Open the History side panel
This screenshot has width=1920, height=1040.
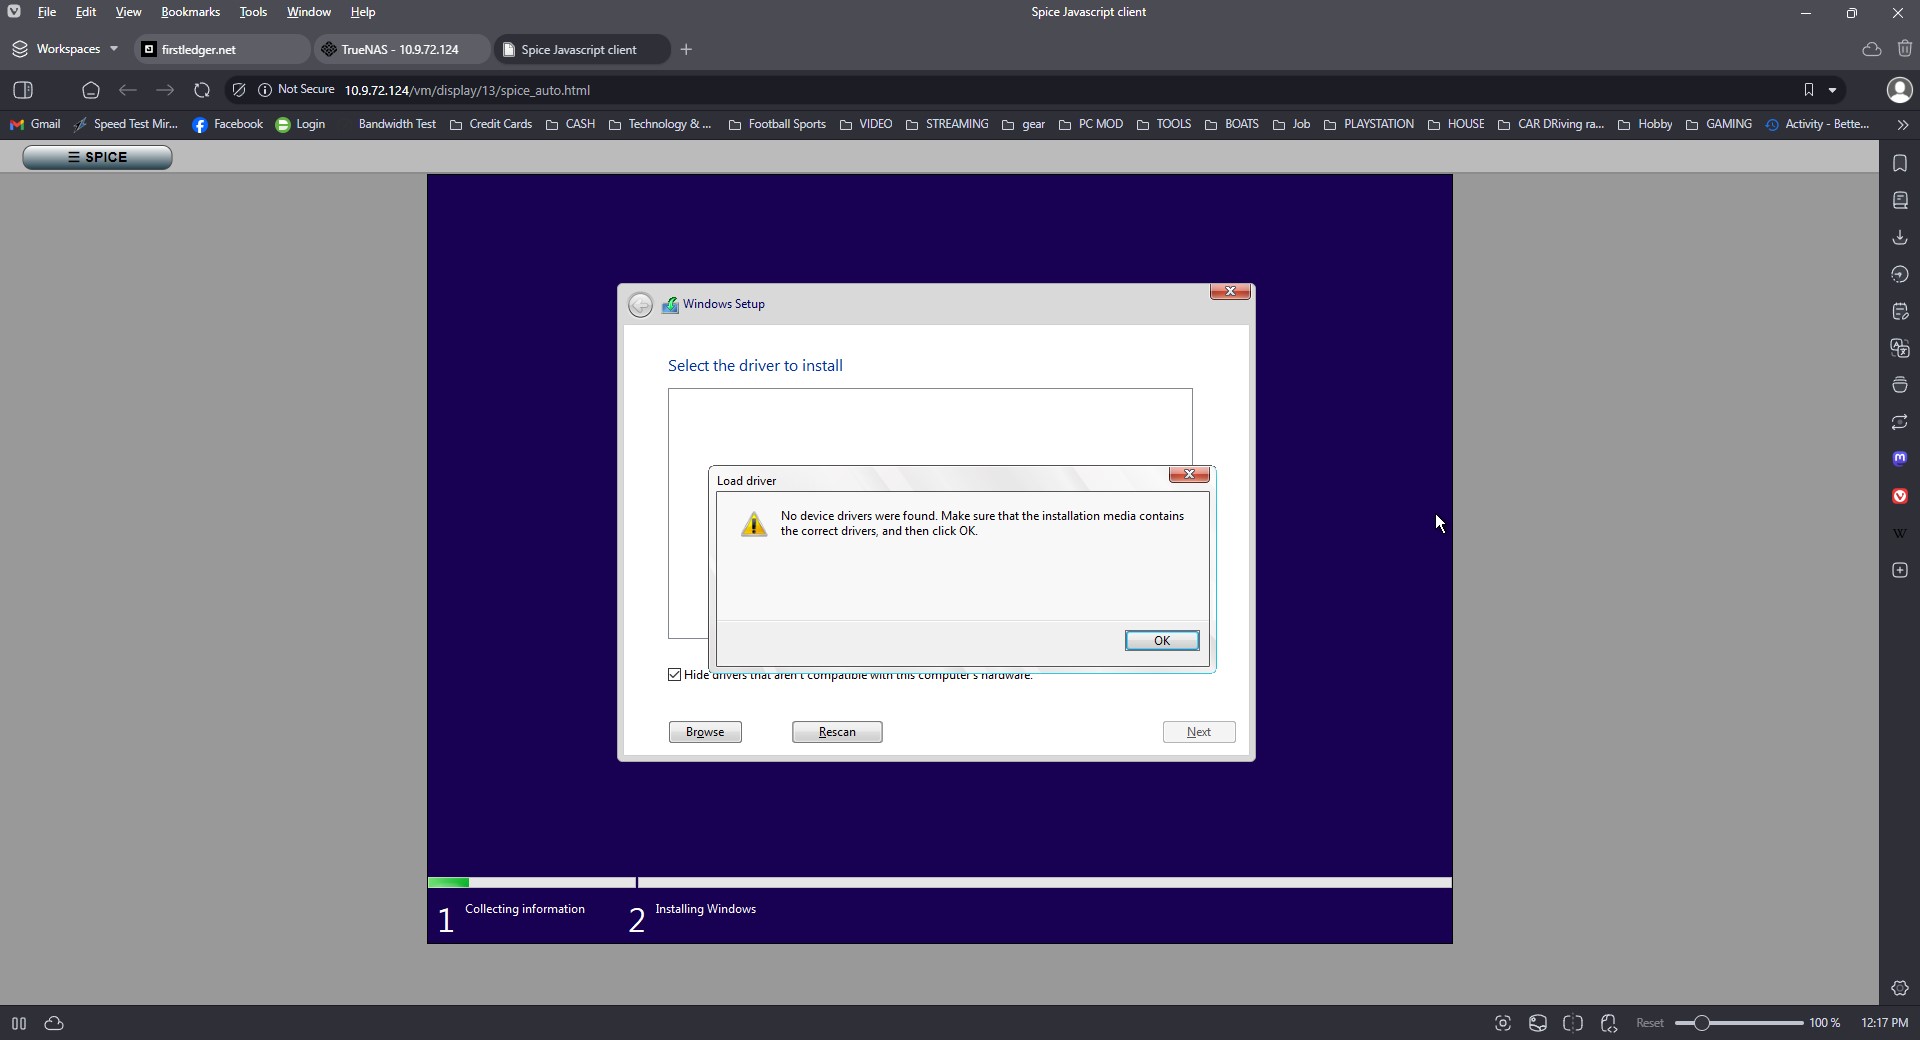(1900, 275)
